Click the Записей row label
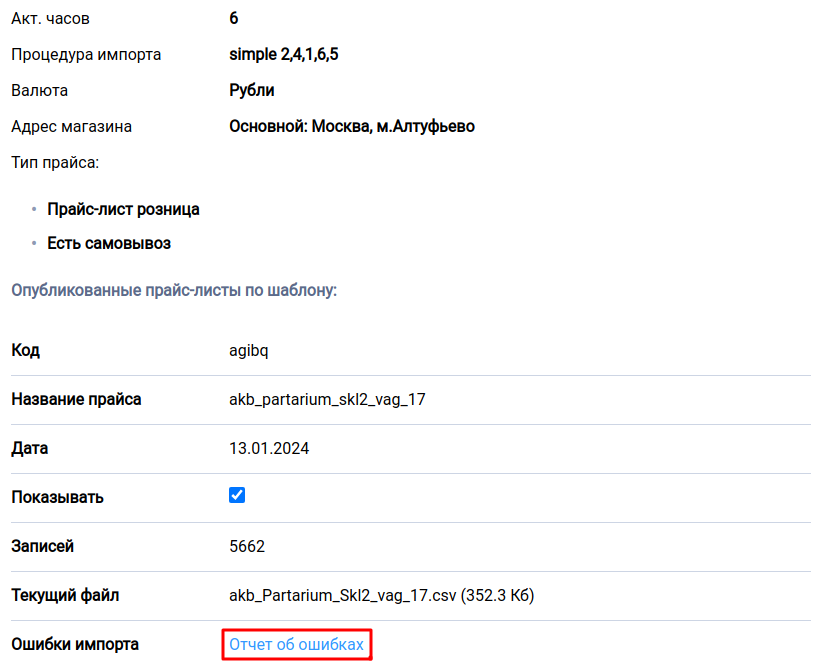The height and width of the screenshot is (665, 822). 42,546
